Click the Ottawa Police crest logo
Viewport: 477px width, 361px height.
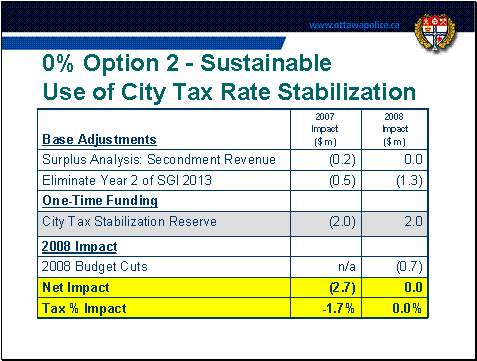[x=435, y=33]
